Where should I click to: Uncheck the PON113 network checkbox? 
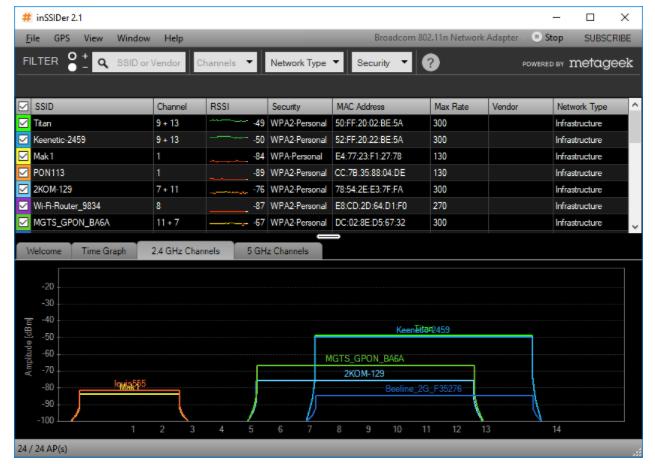coord(23,172)
